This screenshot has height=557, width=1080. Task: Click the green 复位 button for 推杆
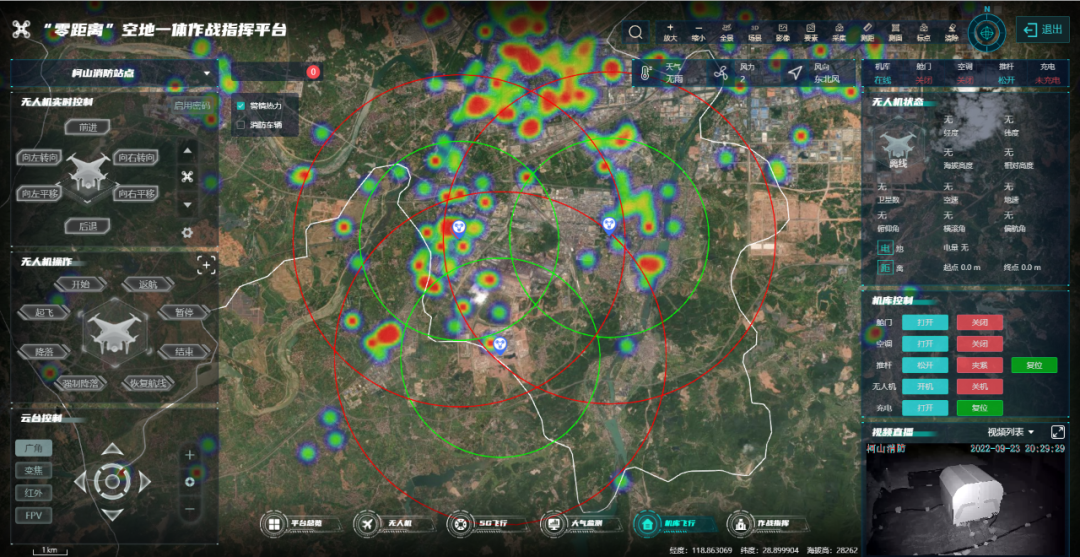[x=1033, y=365]
